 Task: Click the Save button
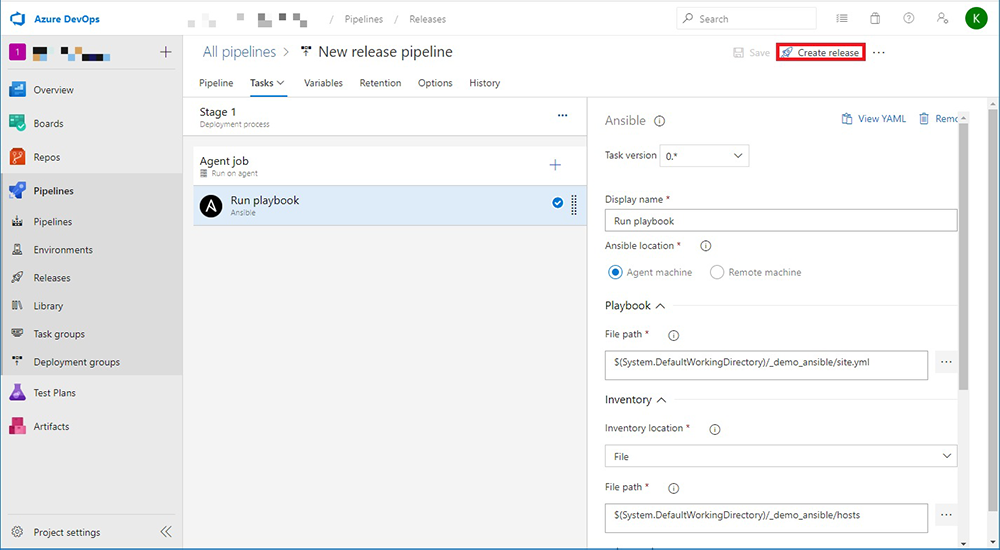(x=751, y=52)
